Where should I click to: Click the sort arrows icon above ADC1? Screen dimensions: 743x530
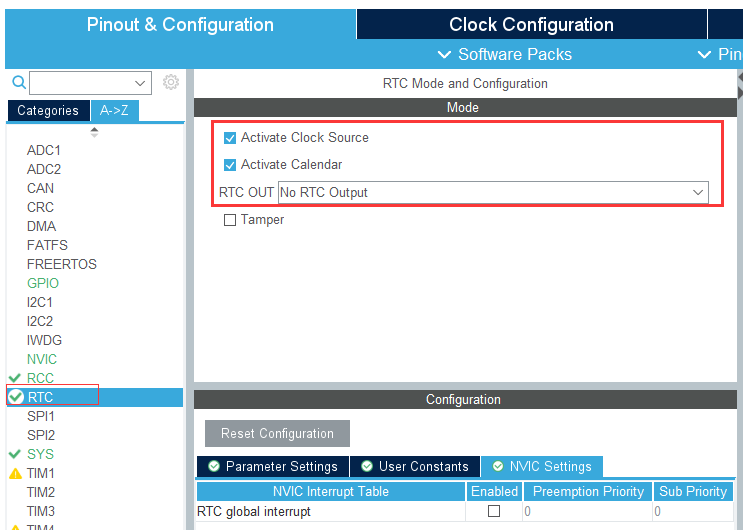coord(94,132)
